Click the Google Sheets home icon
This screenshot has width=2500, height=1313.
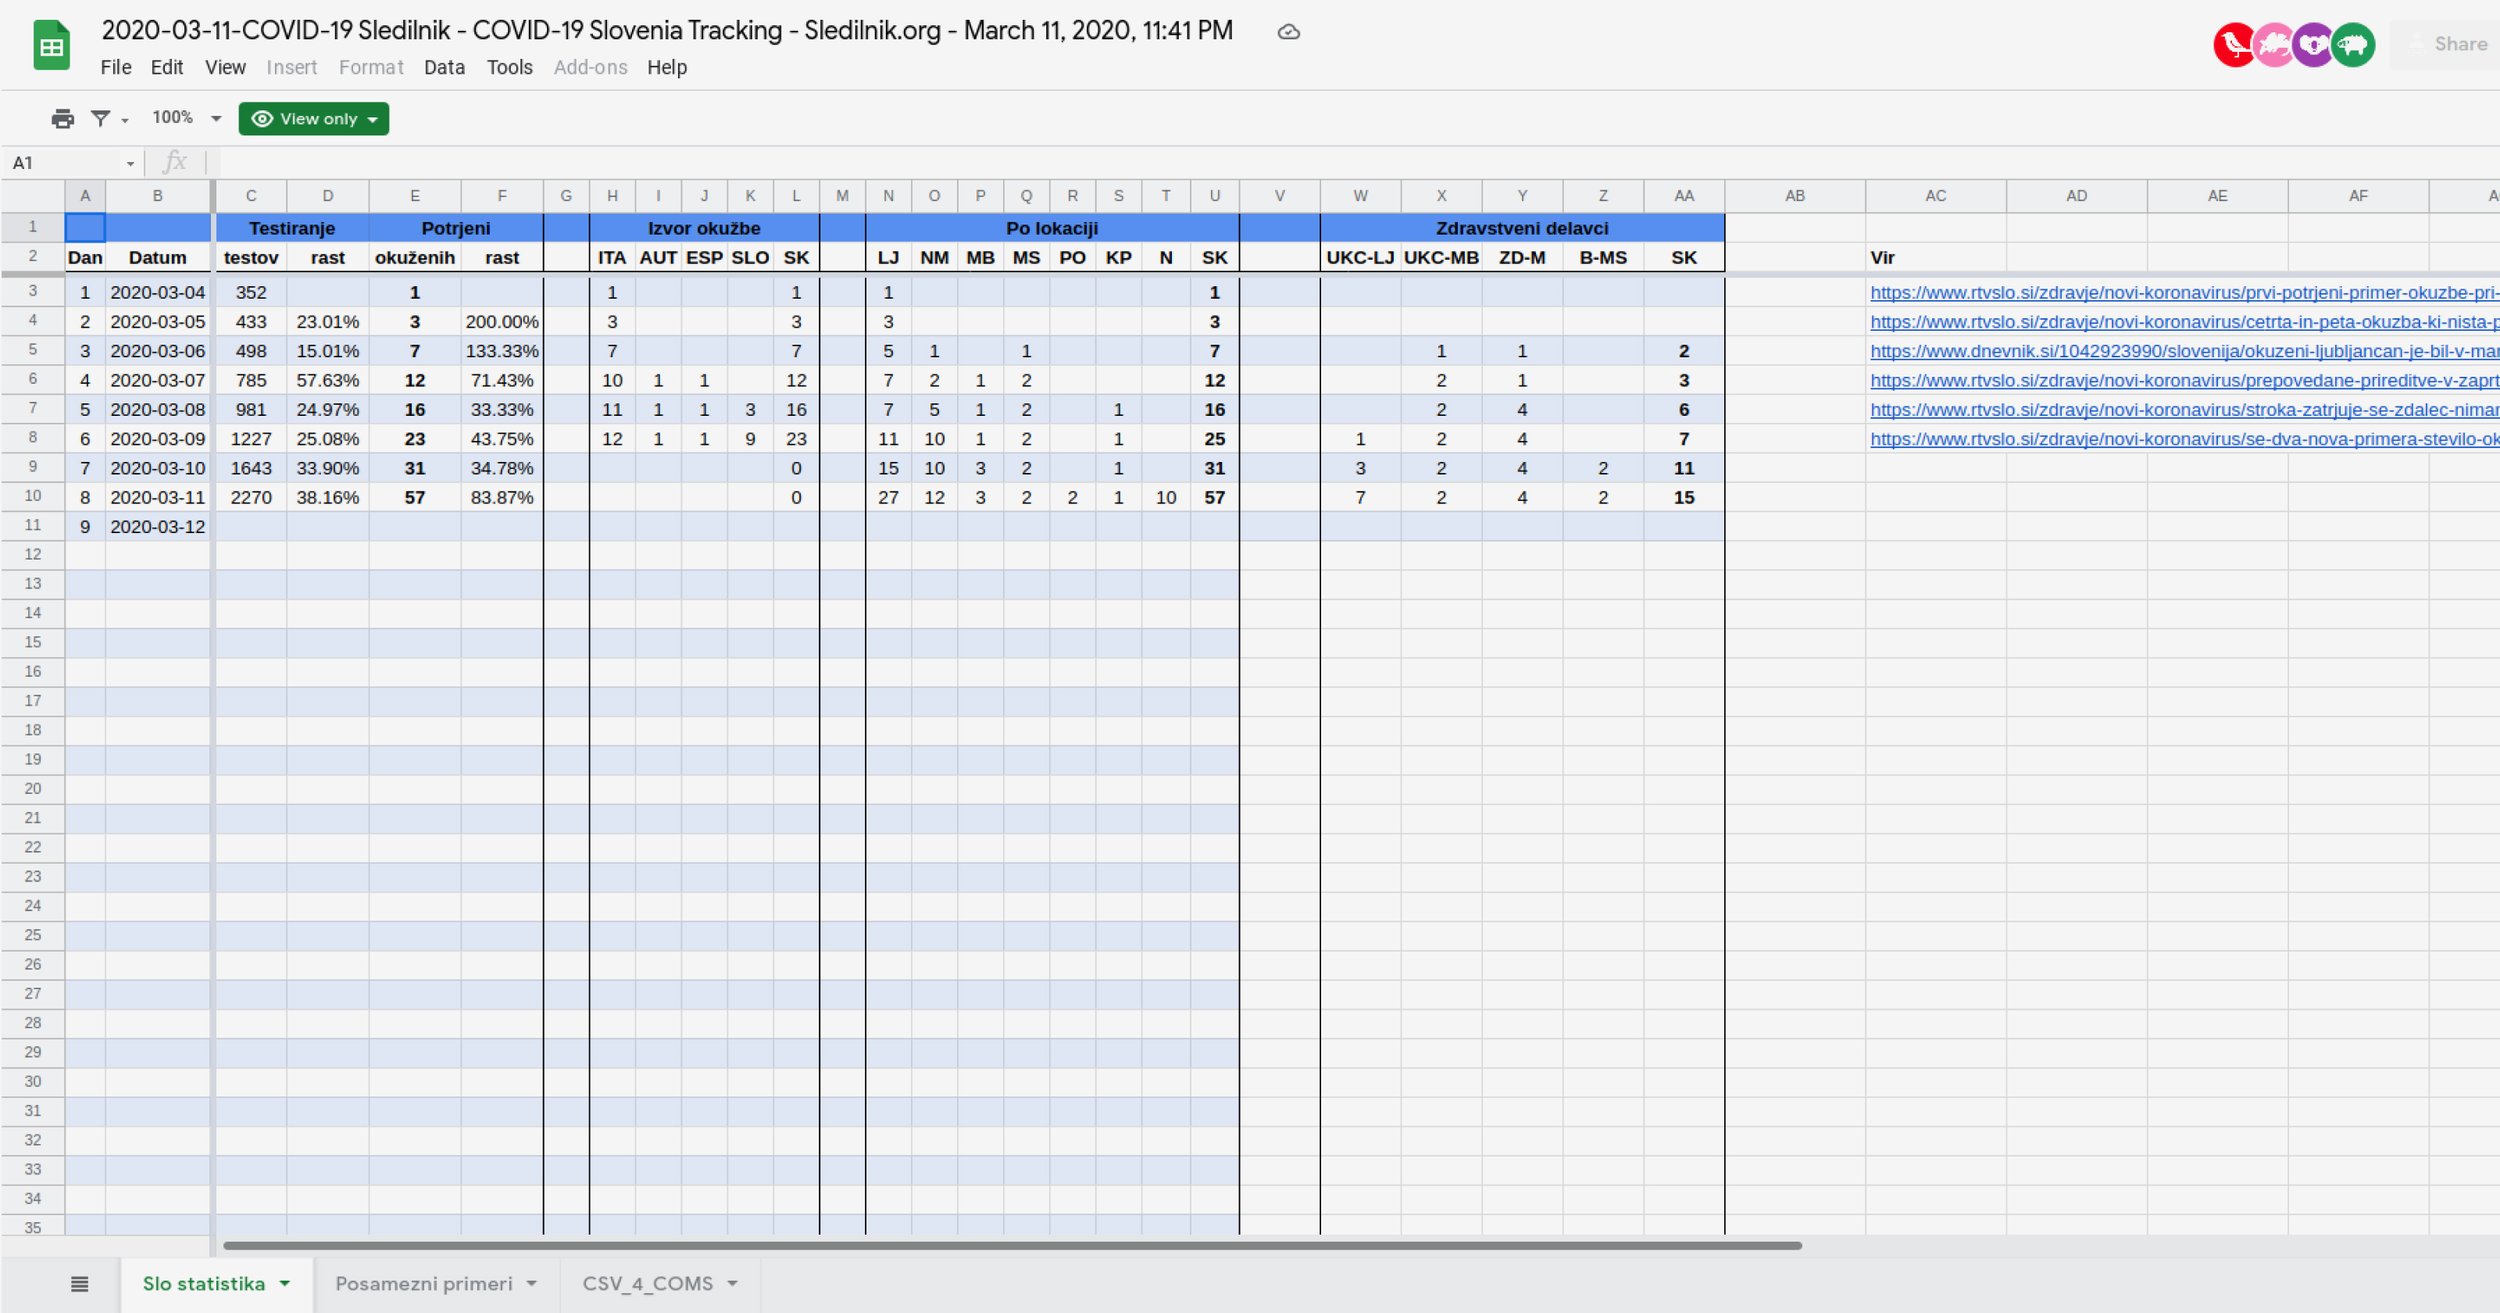click(x=51, y=46)
